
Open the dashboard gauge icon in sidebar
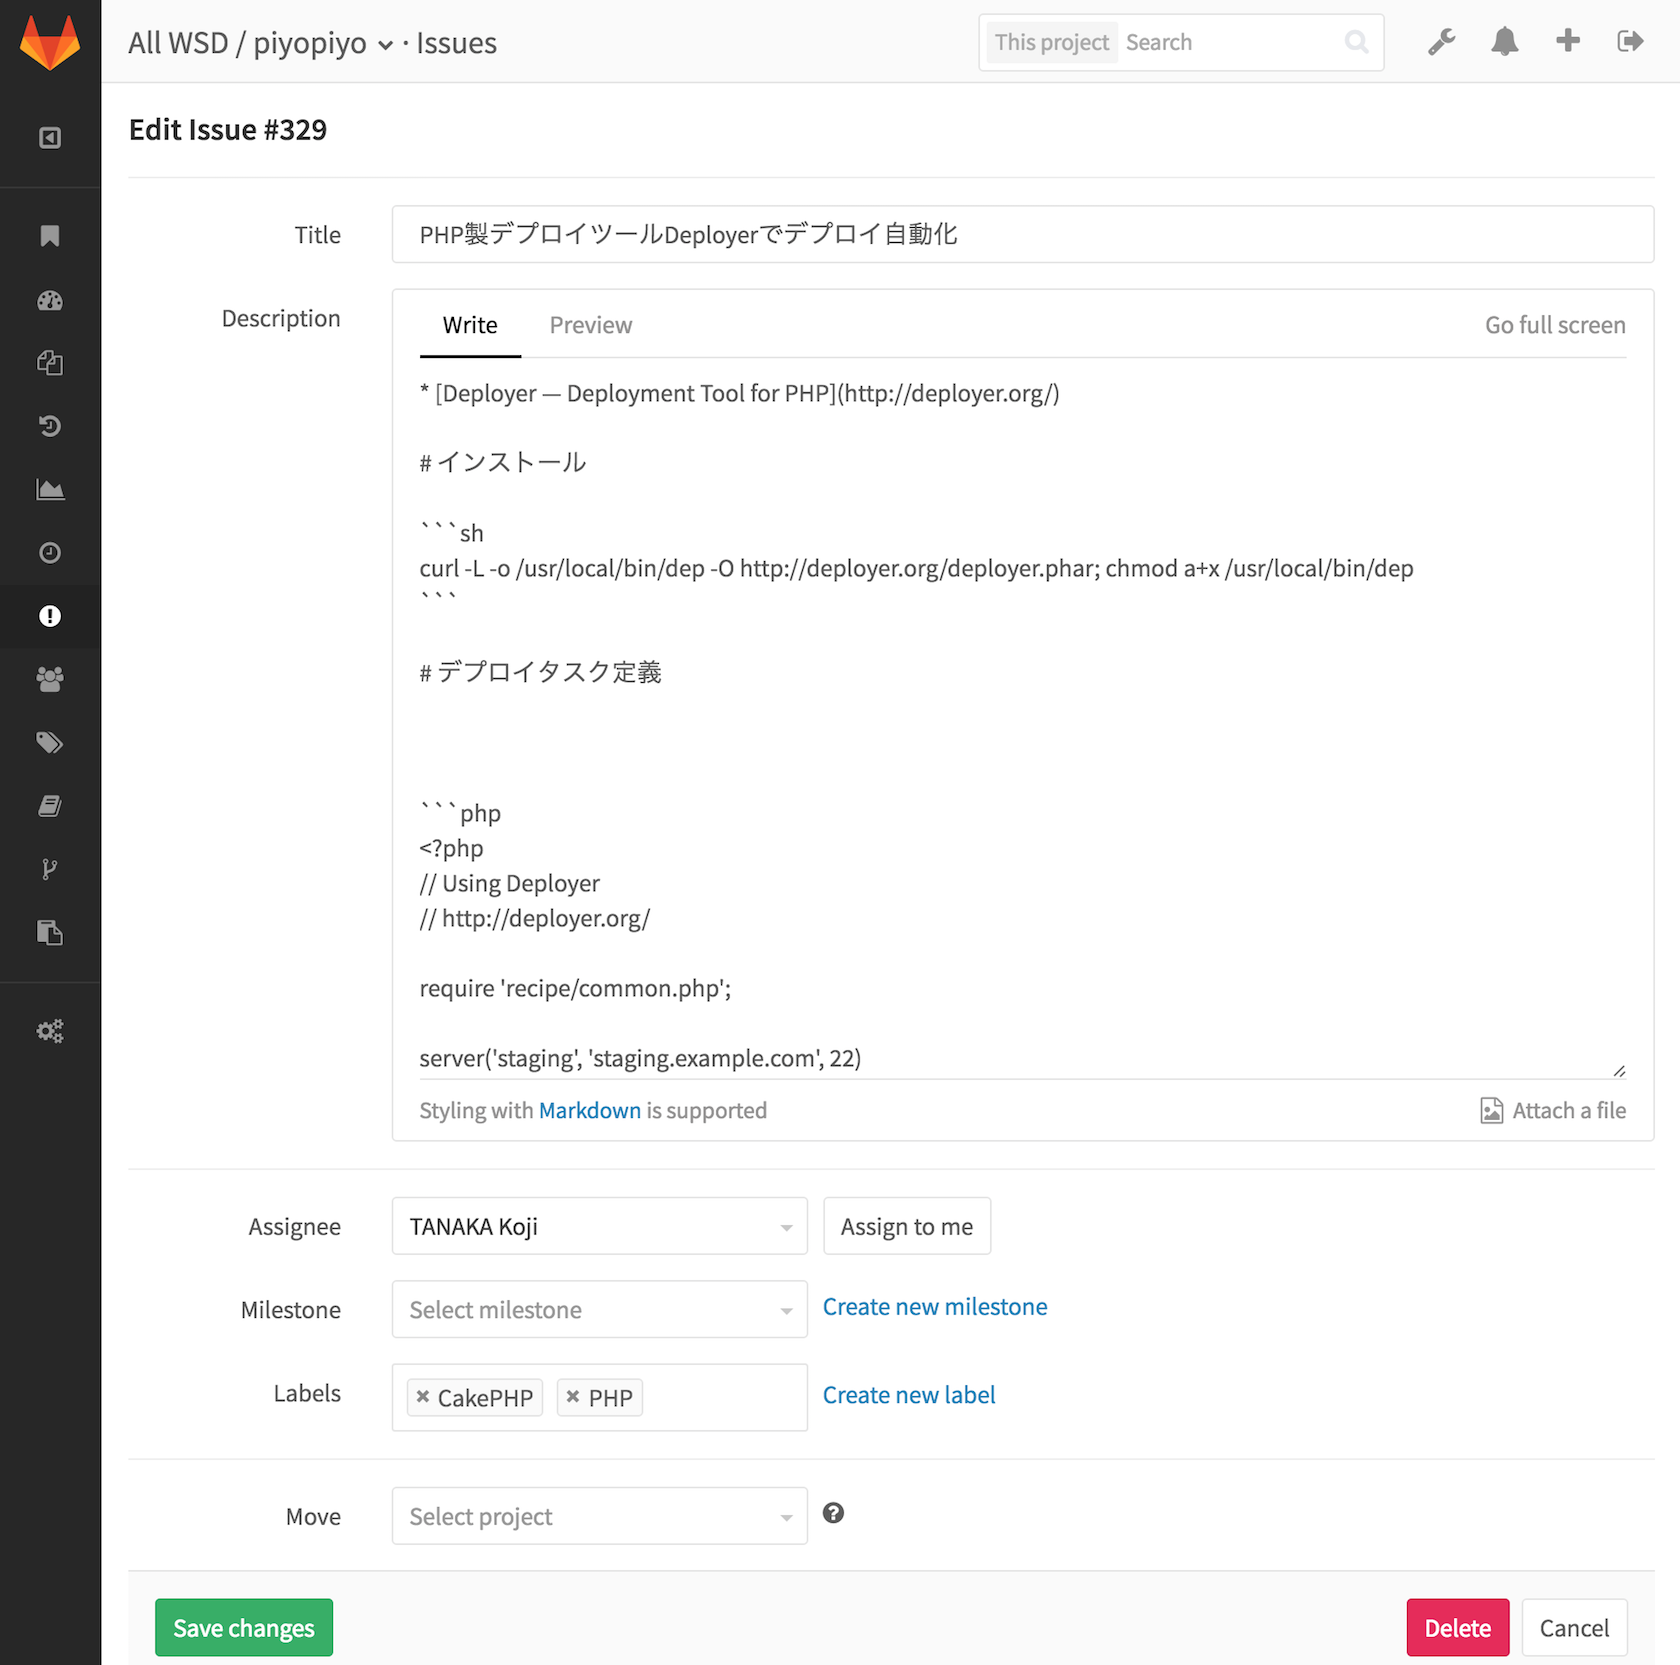click(x=50, y=300)
